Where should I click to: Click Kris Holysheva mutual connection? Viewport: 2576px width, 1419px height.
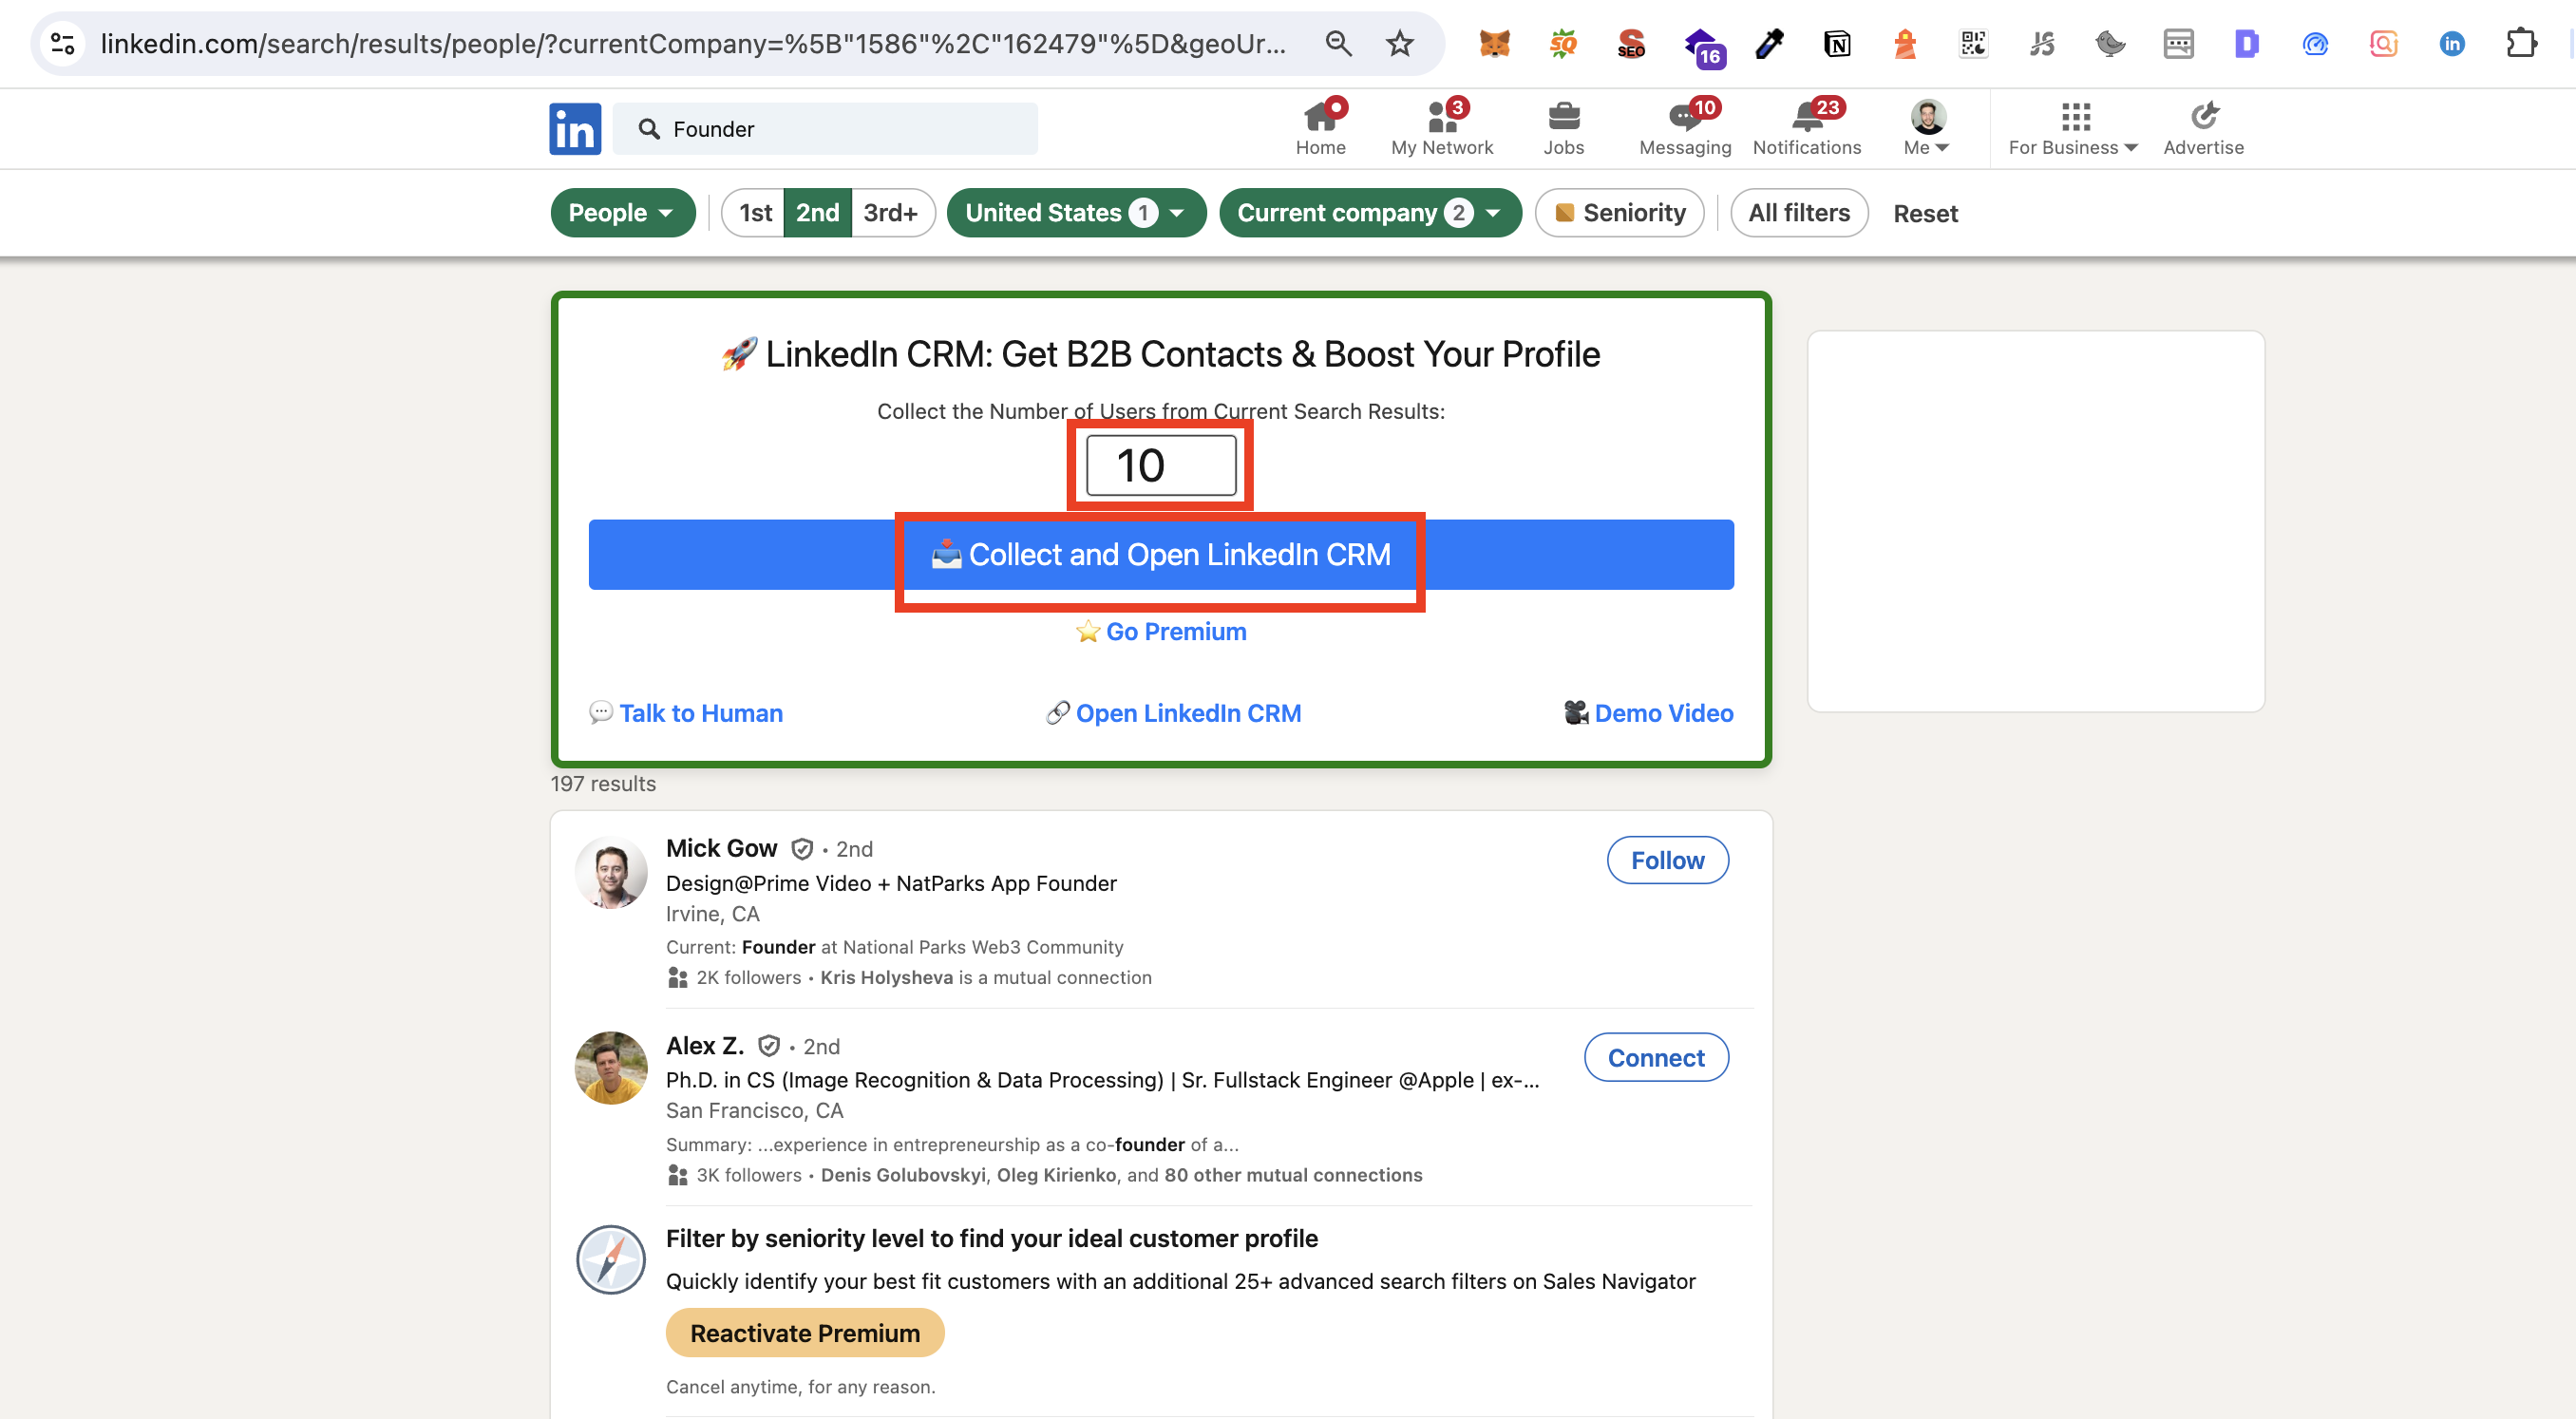886,978
